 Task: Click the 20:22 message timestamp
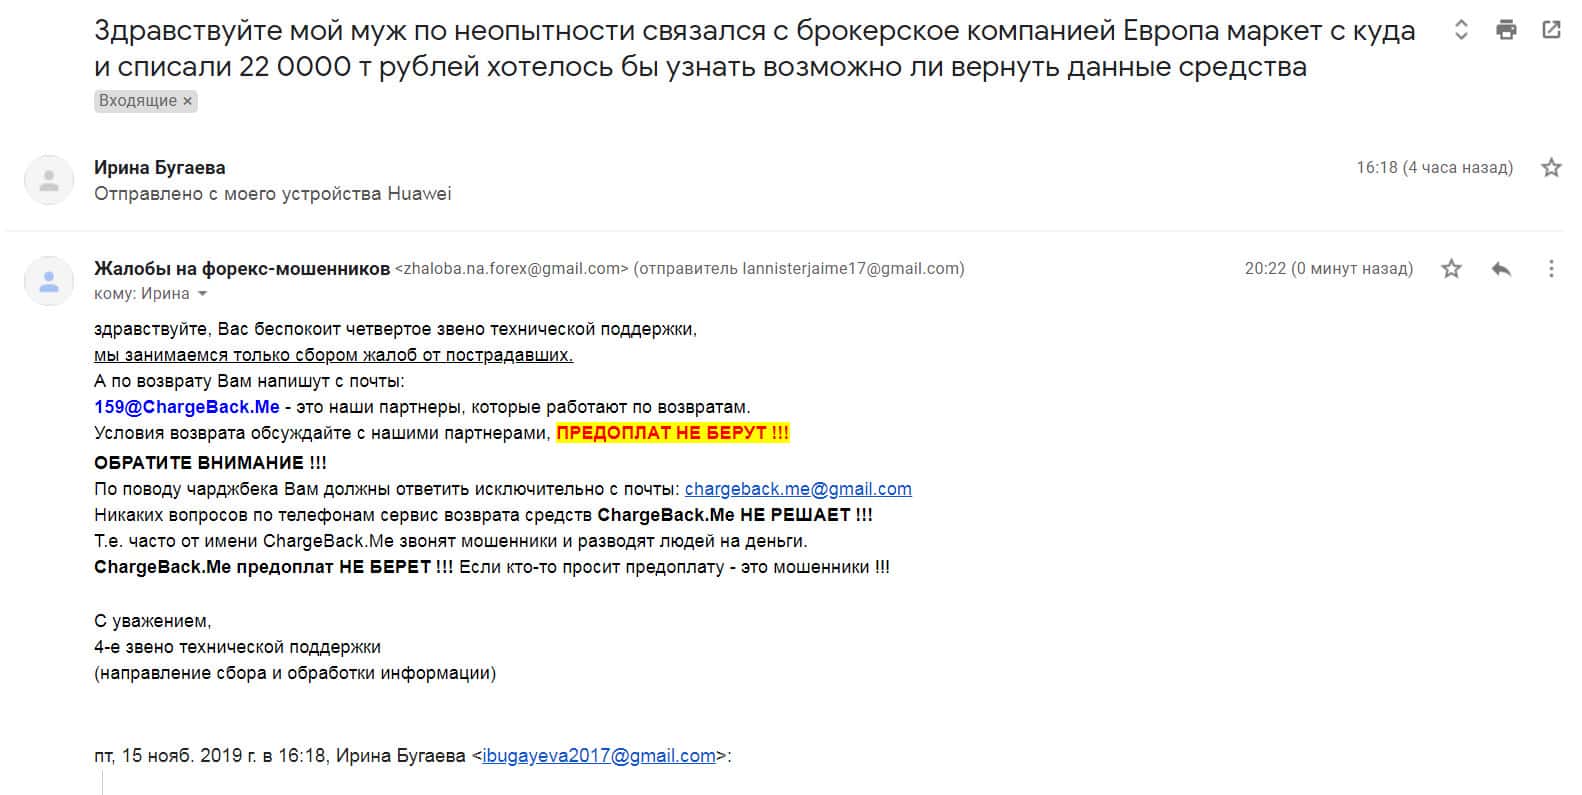1328,268
